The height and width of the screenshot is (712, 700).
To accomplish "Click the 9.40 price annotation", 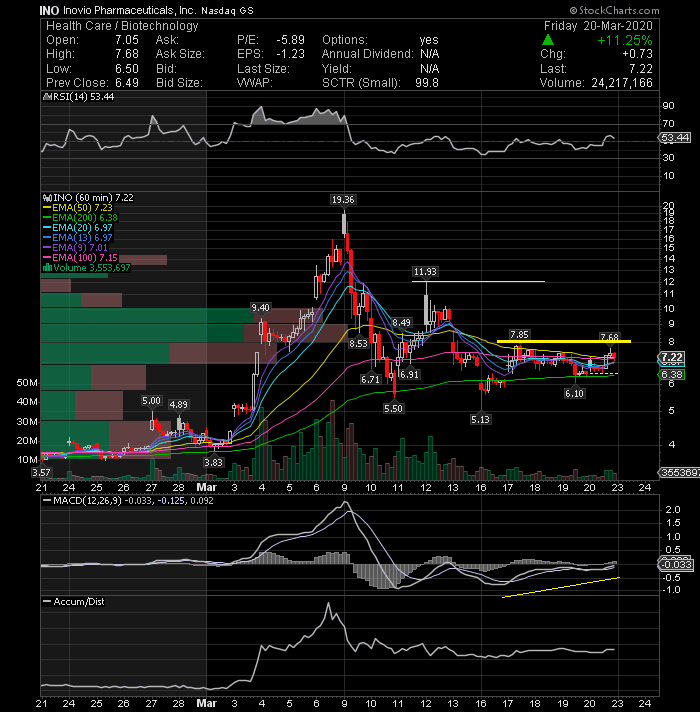I will pyautogui.click(x=261, y=307).
